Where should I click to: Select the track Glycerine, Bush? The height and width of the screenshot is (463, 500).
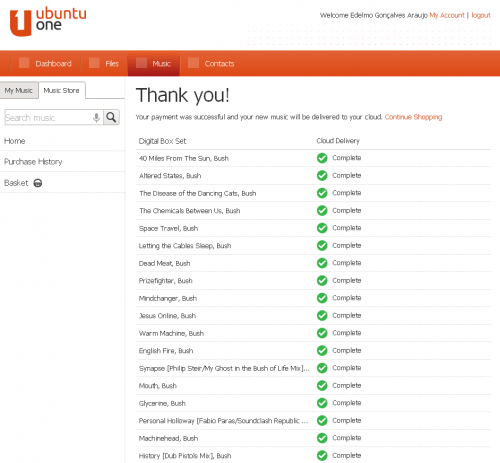click(x=162, y=403)
